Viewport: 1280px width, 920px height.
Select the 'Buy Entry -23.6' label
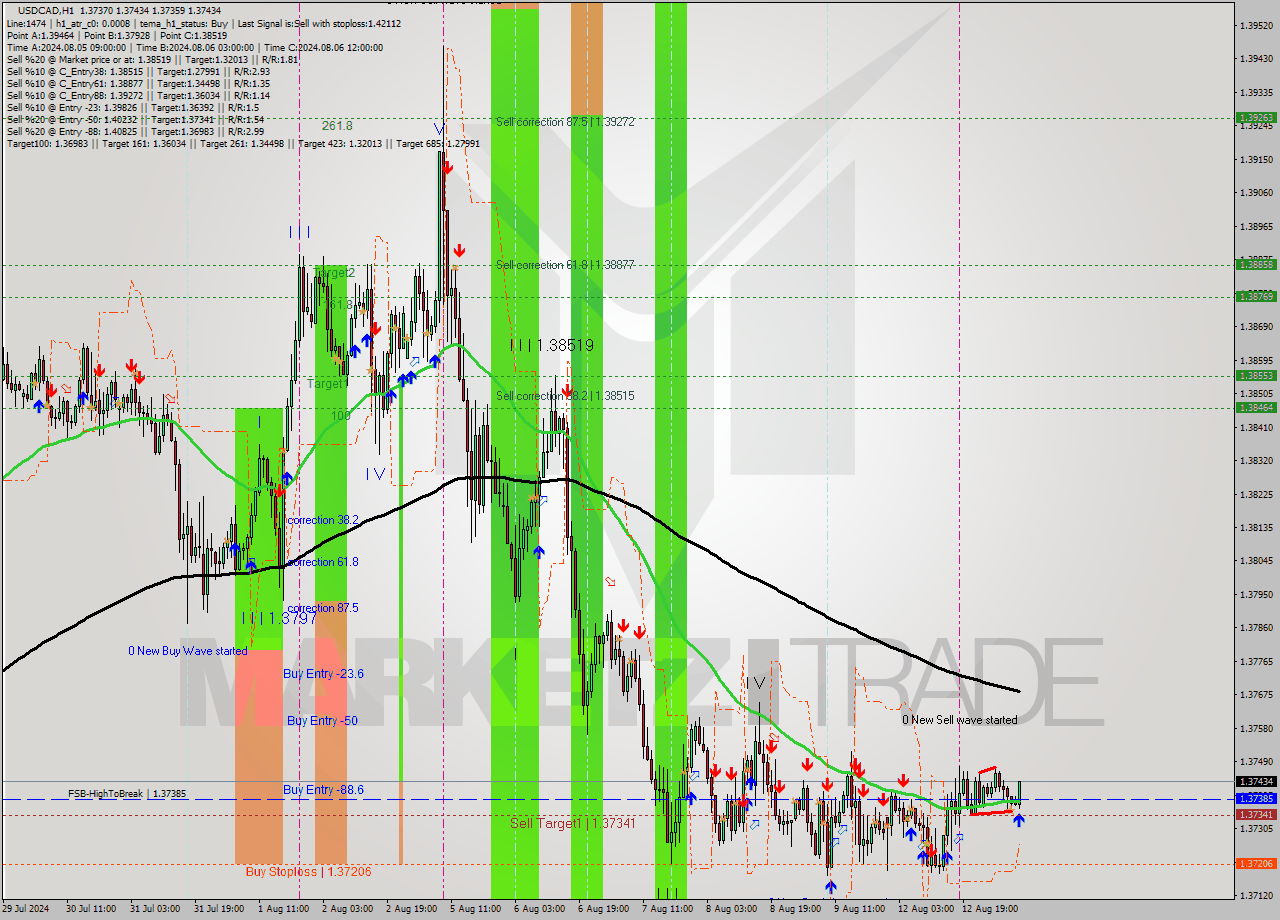[x=323, y=674]
